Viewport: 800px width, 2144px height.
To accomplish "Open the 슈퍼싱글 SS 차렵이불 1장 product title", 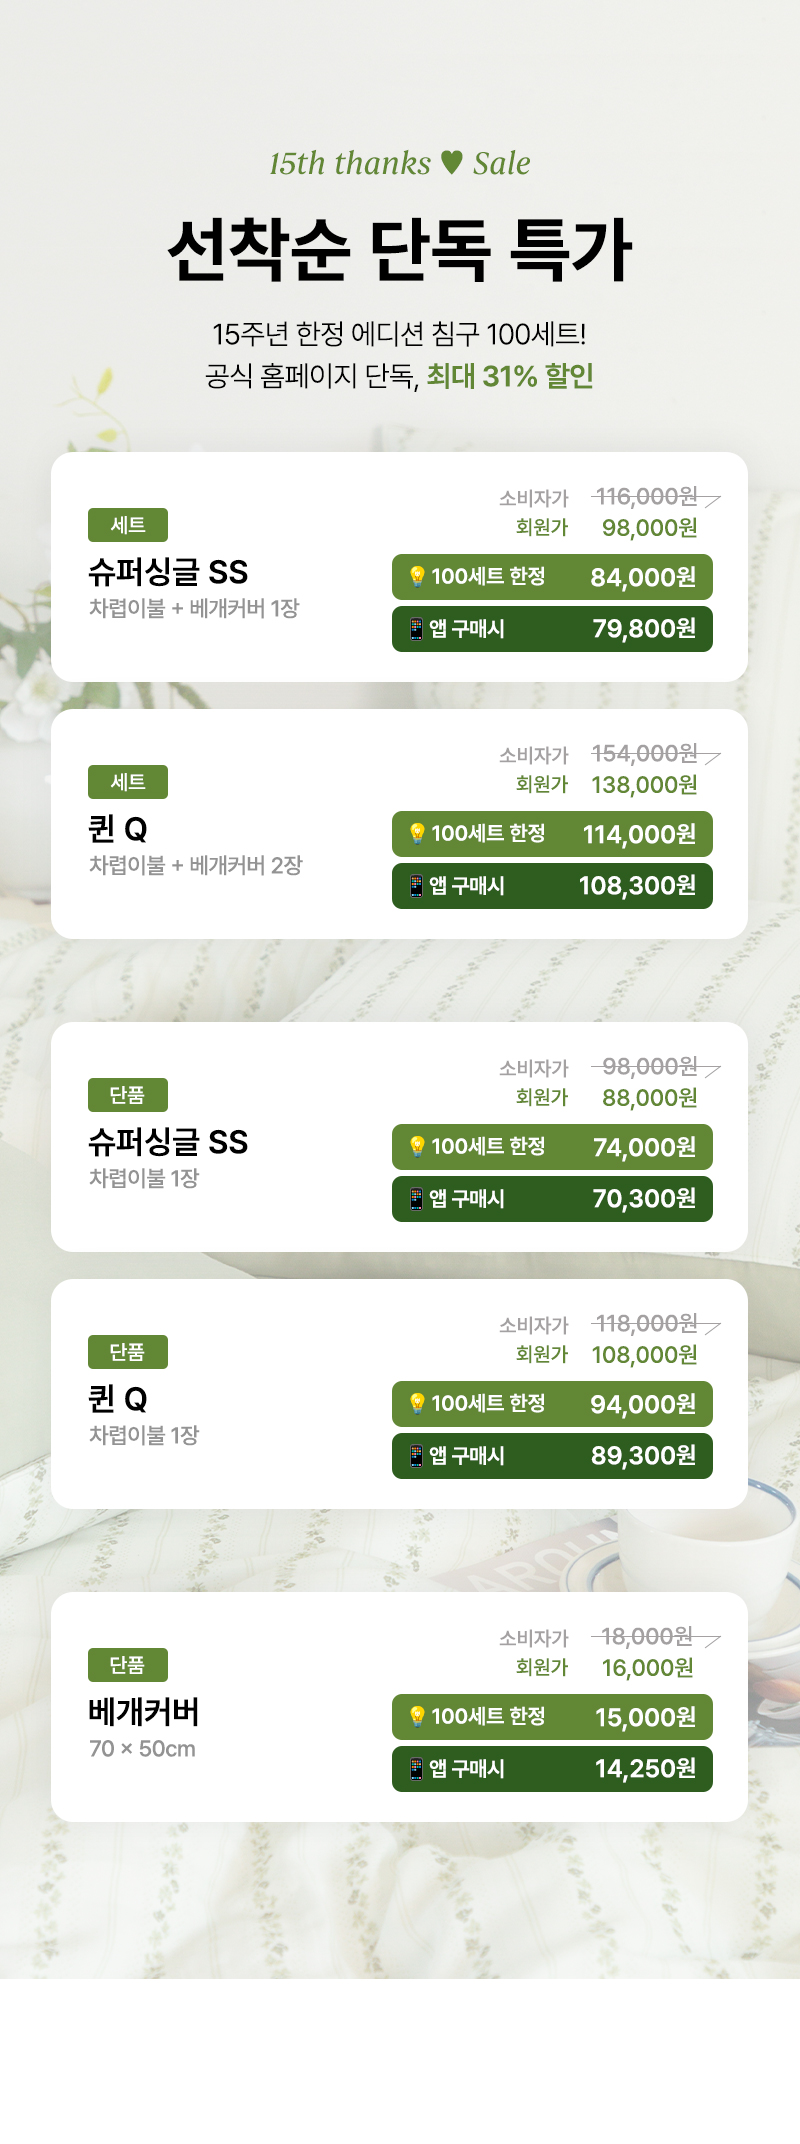I will [168, 1142].
